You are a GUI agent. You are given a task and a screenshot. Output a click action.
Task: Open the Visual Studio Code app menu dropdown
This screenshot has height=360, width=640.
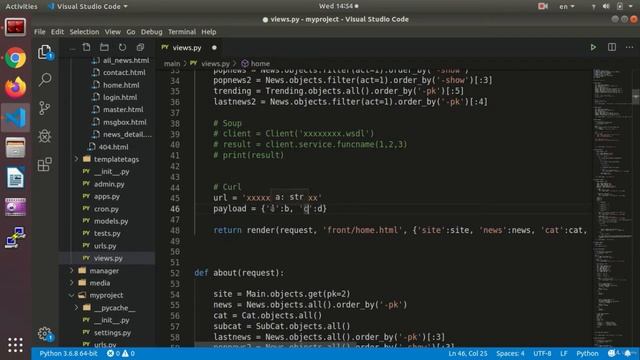coord(88,6)
